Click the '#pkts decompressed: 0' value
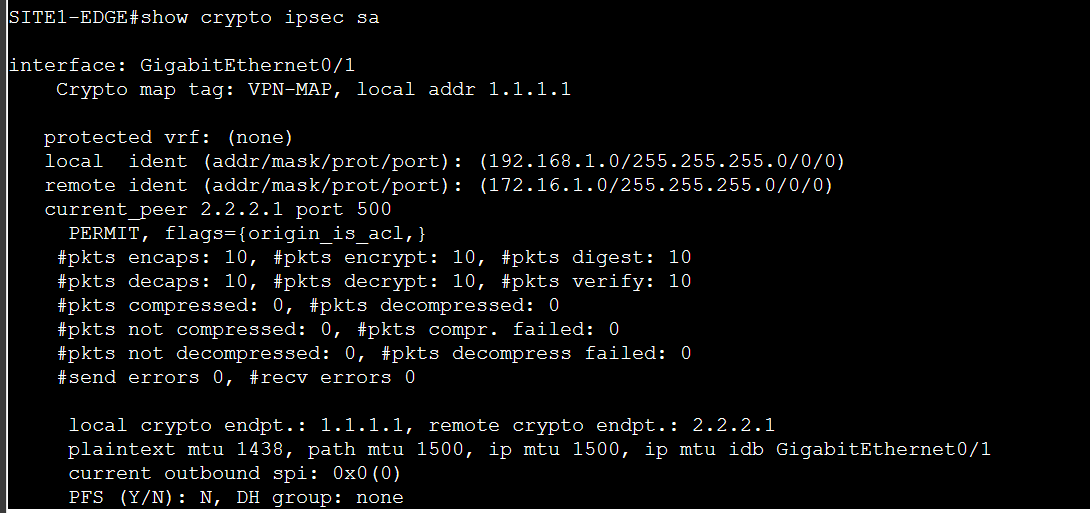Screen dimensions: 1090x513 470,306
